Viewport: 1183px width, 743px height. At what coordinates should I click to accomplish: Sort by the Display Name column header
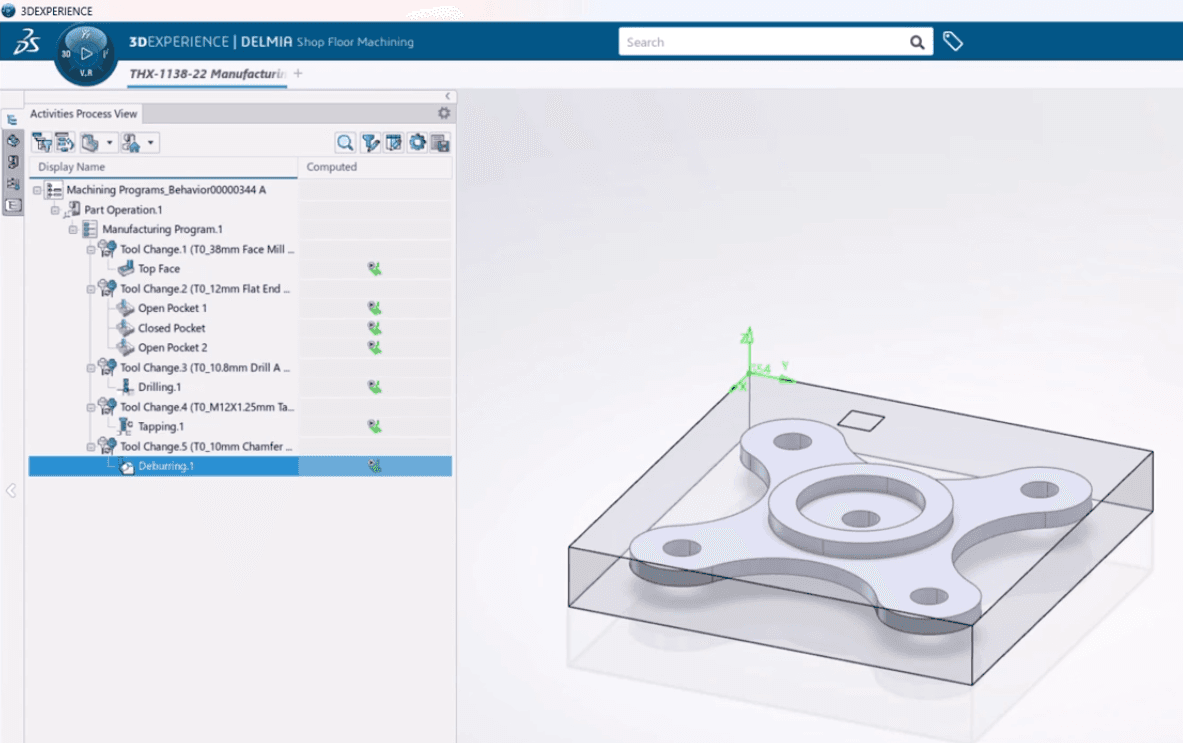[164, 167]
